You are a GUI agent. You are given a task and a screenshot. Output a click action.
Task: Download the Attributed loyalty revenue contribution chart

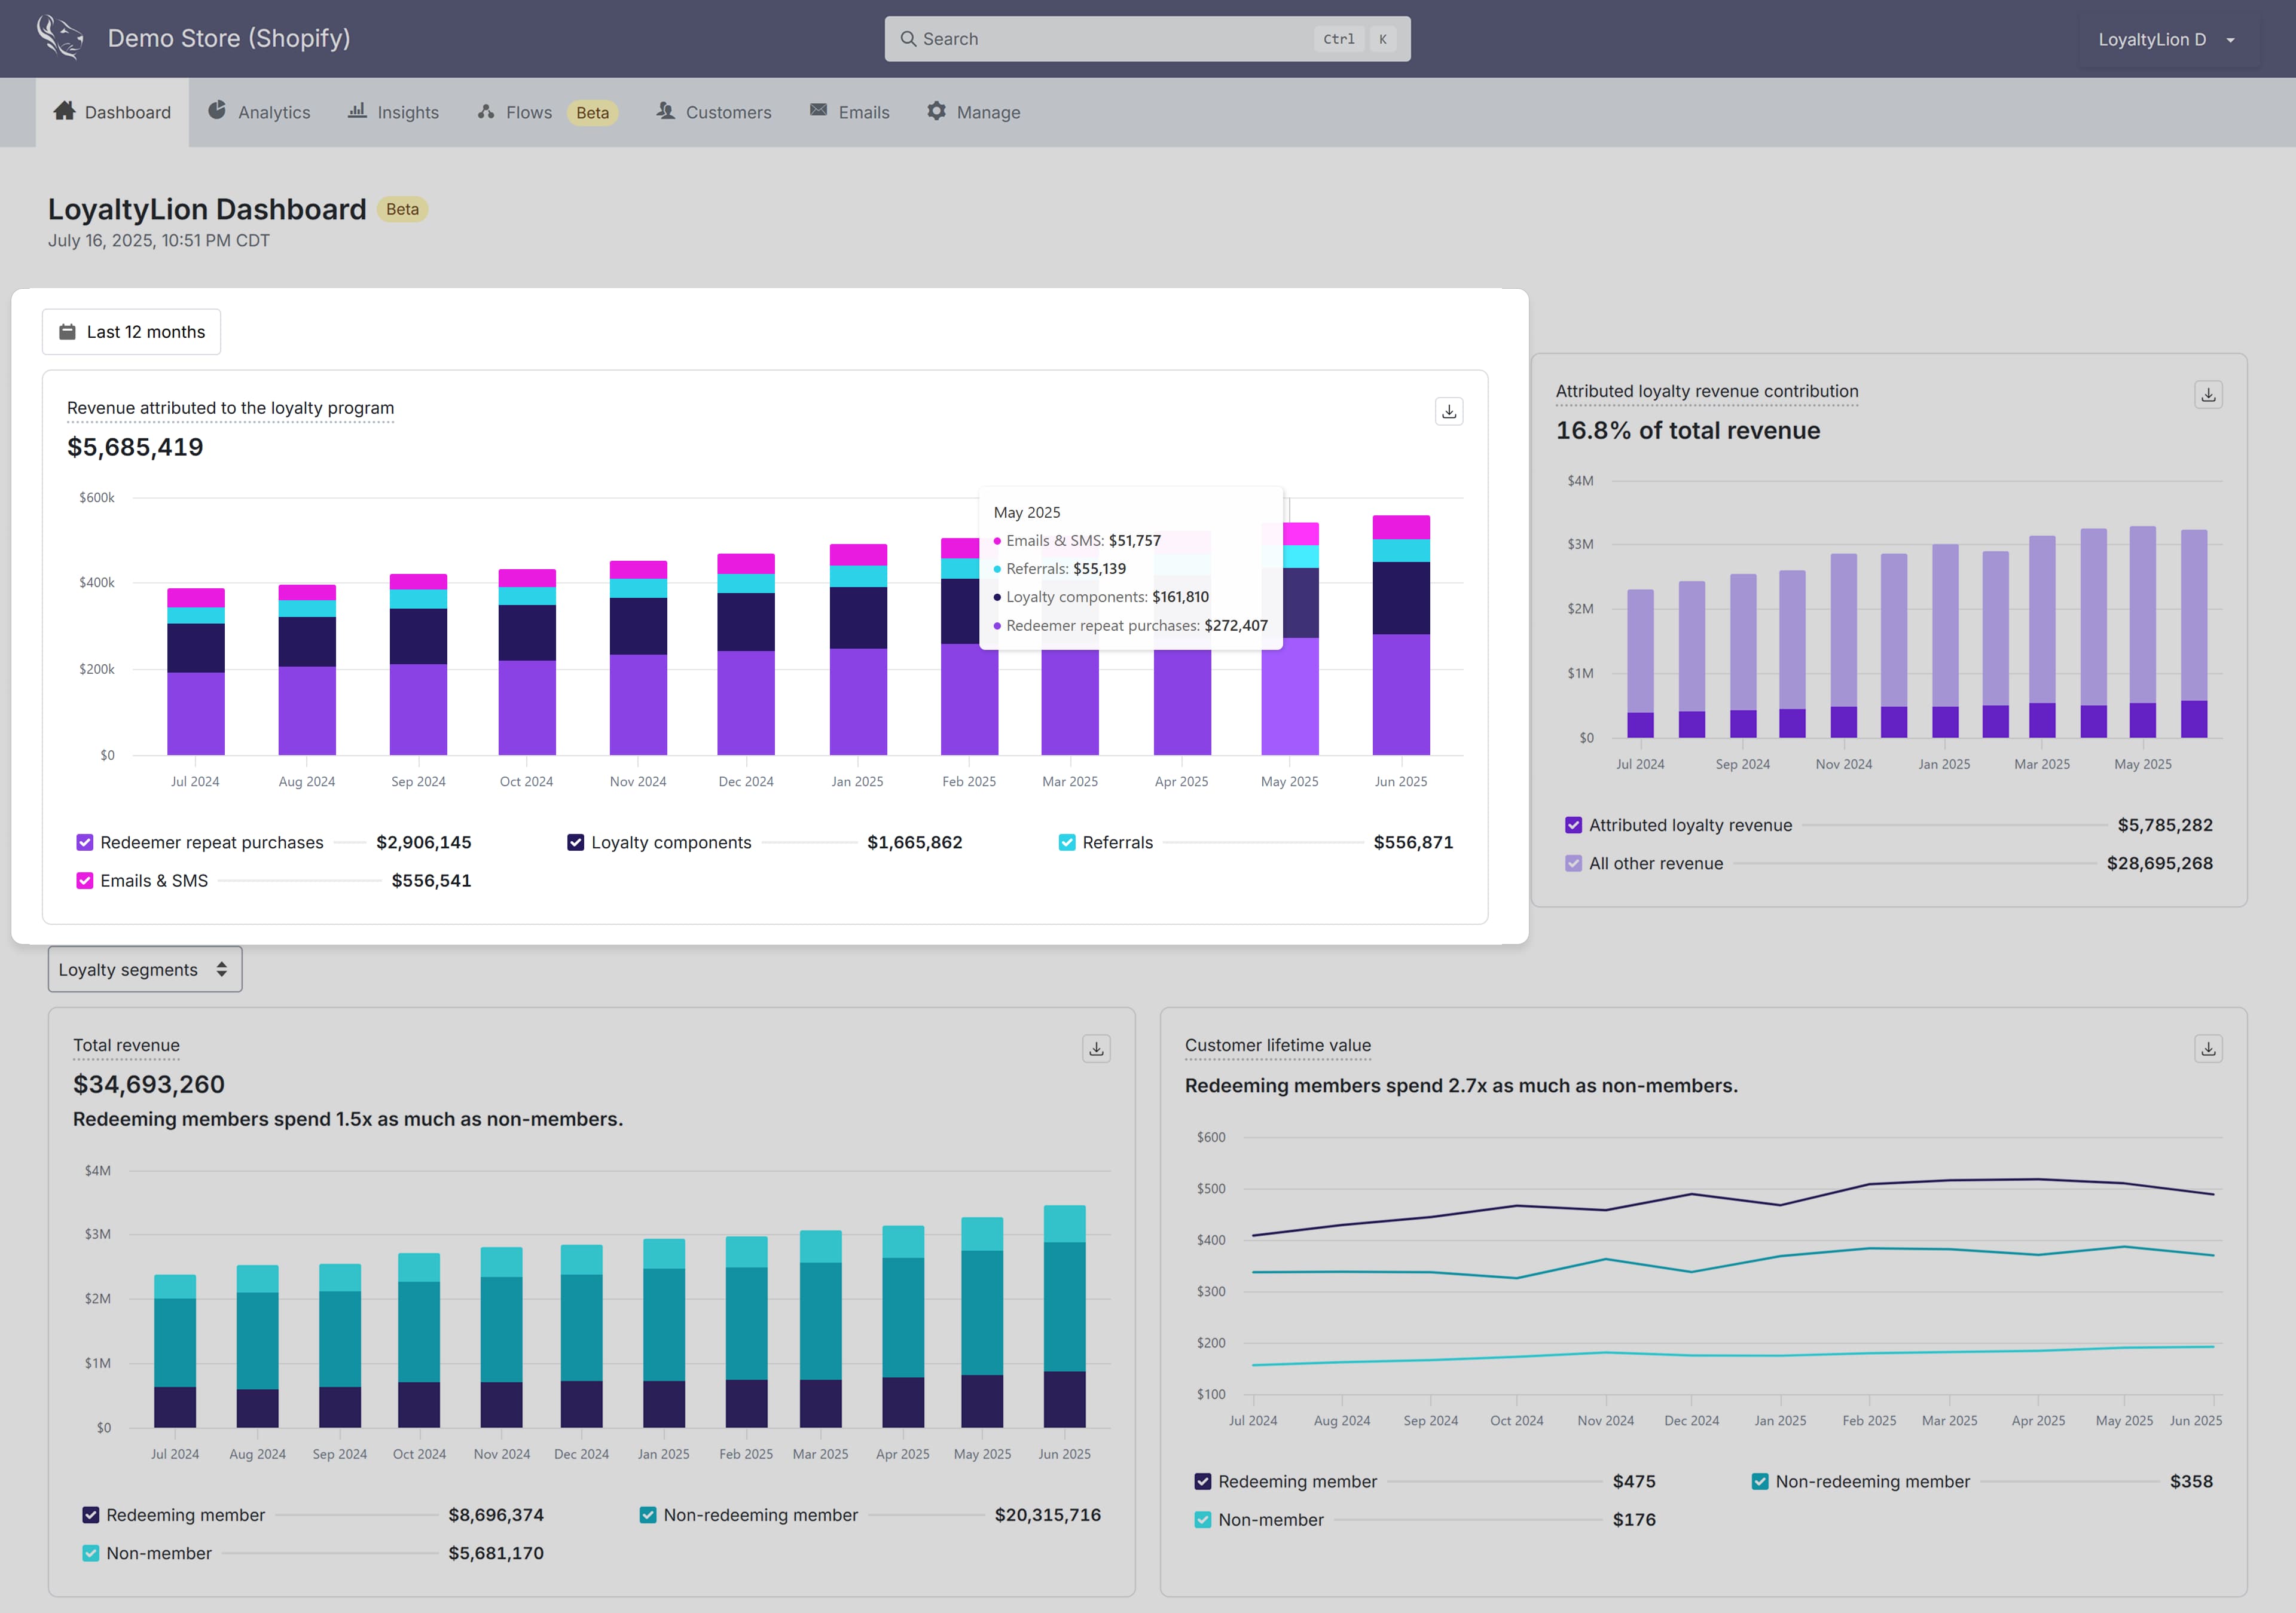[x=2208, y=395]
